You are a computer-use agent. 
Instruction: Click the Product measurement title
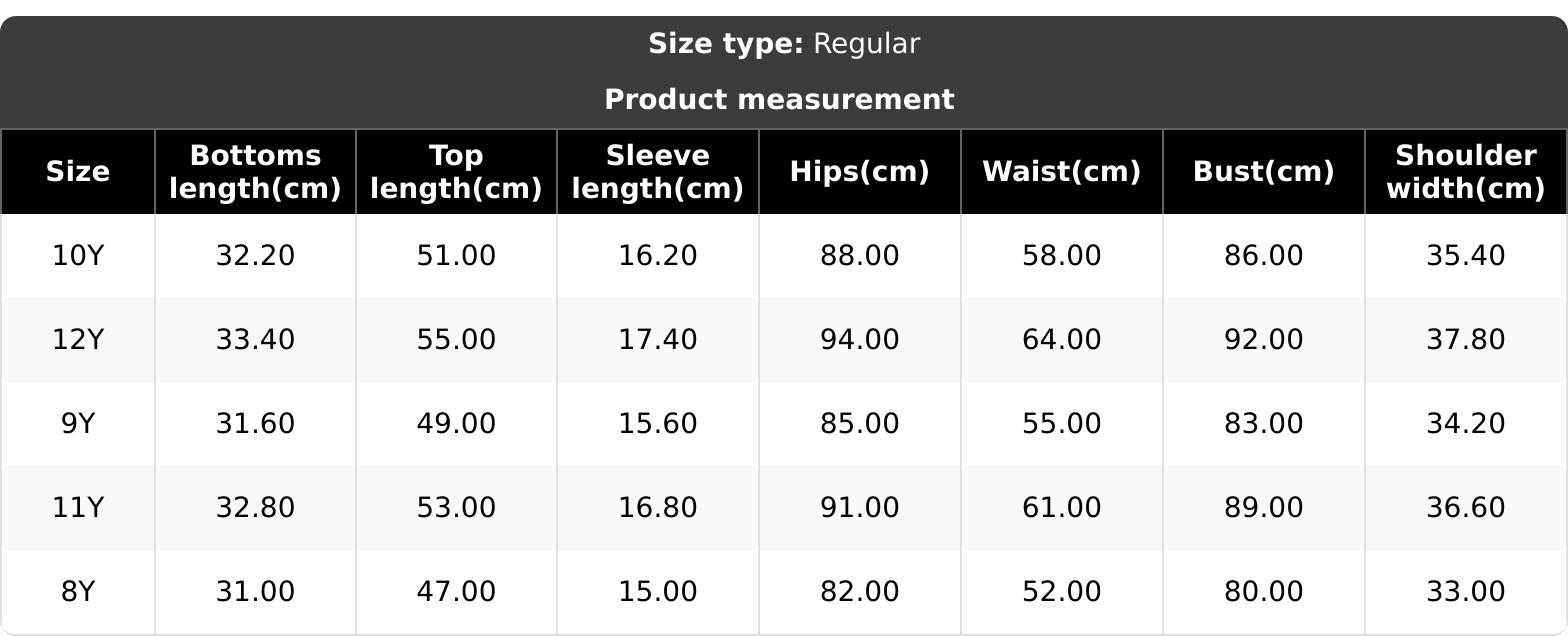tap(779, 100)
